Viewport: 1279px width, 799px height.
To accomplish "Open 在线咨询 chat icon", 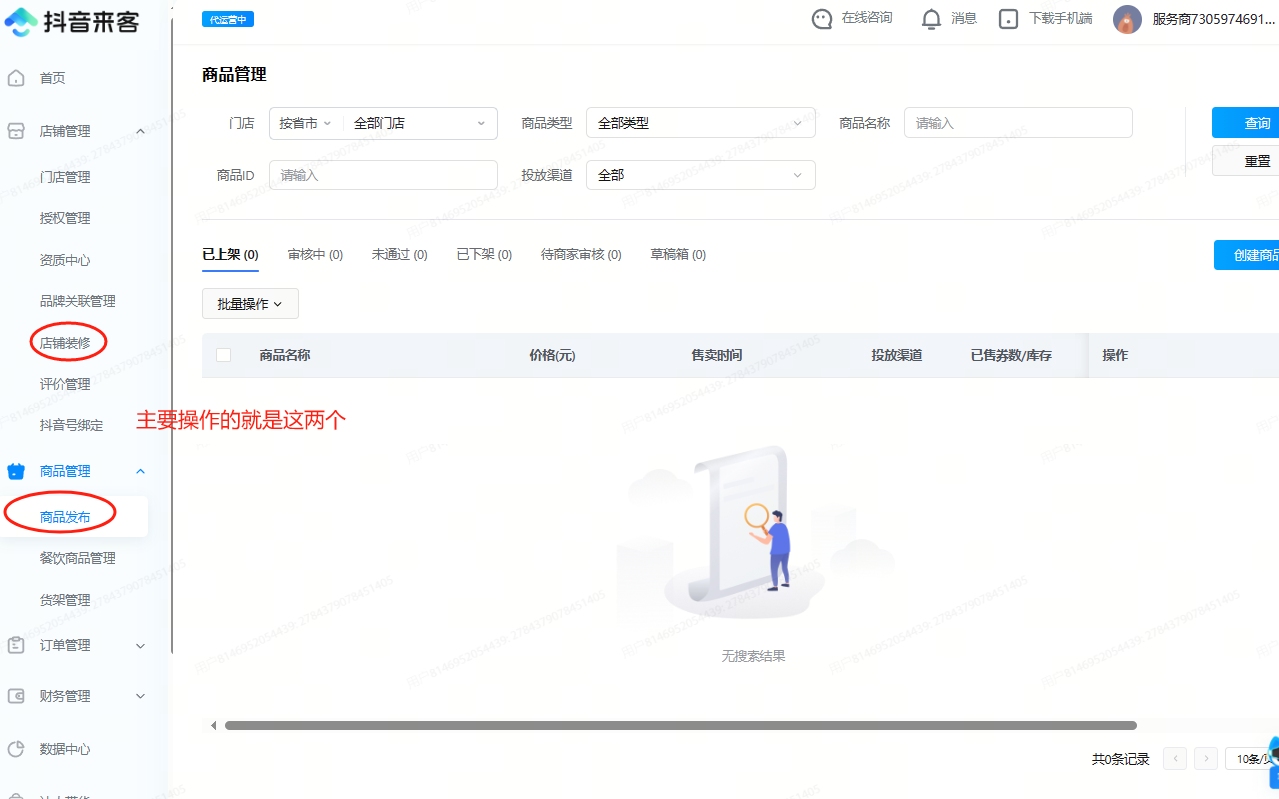I will [x=822, y=19].
